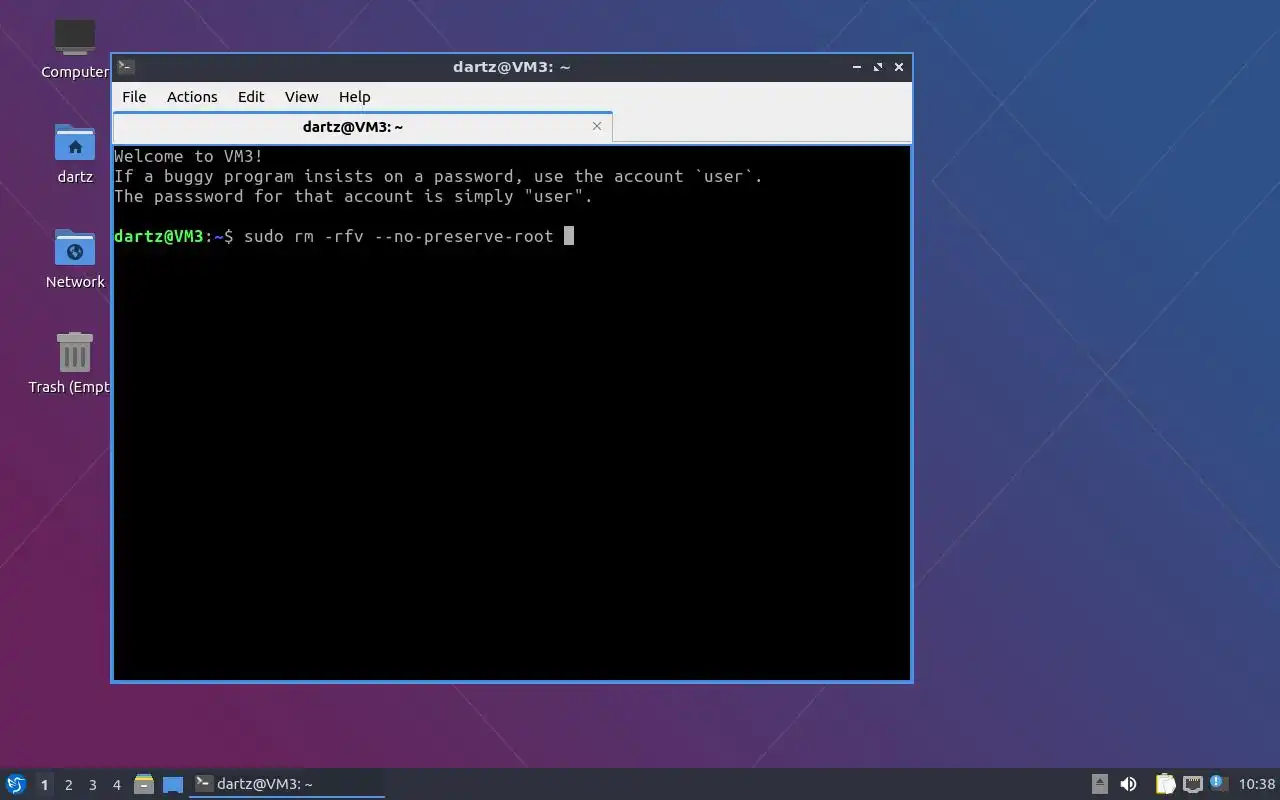1280x800 pixels.
Task: Switch to virtual desktop 2
Action: point(68,785)
